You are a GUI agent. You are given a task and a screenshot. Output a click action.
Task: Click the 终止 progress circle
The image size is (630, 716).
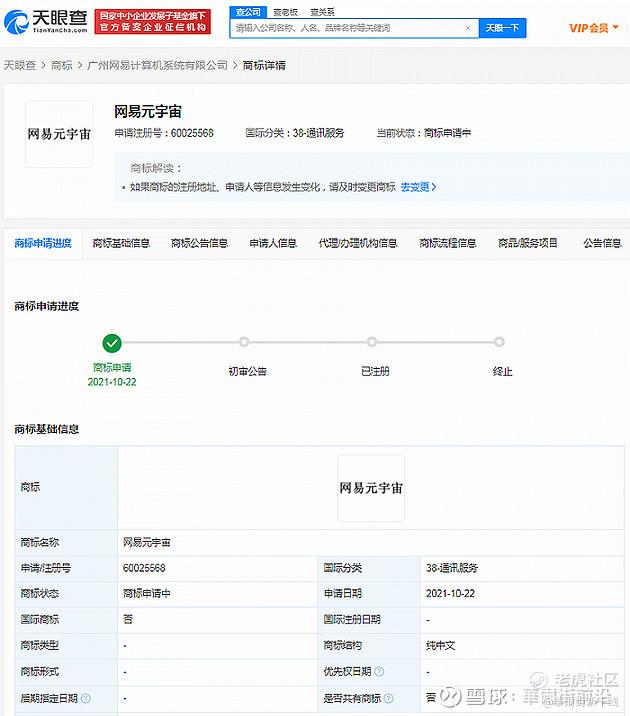coord(500,343)
